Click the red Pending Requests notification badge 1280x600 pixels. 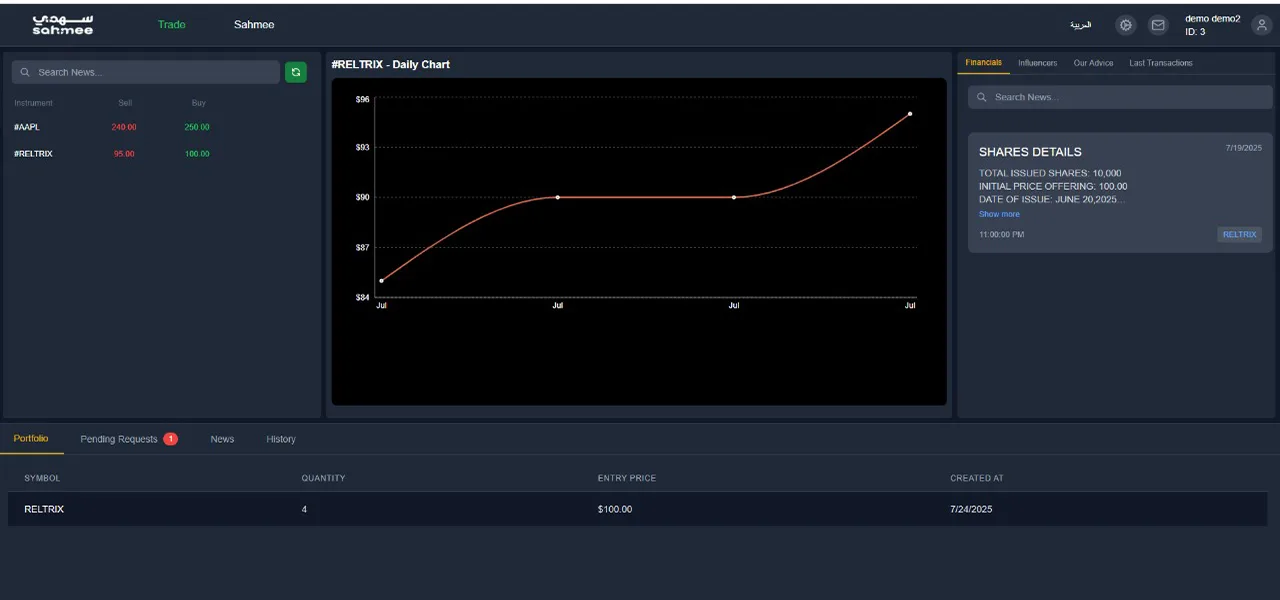point(170,439)
